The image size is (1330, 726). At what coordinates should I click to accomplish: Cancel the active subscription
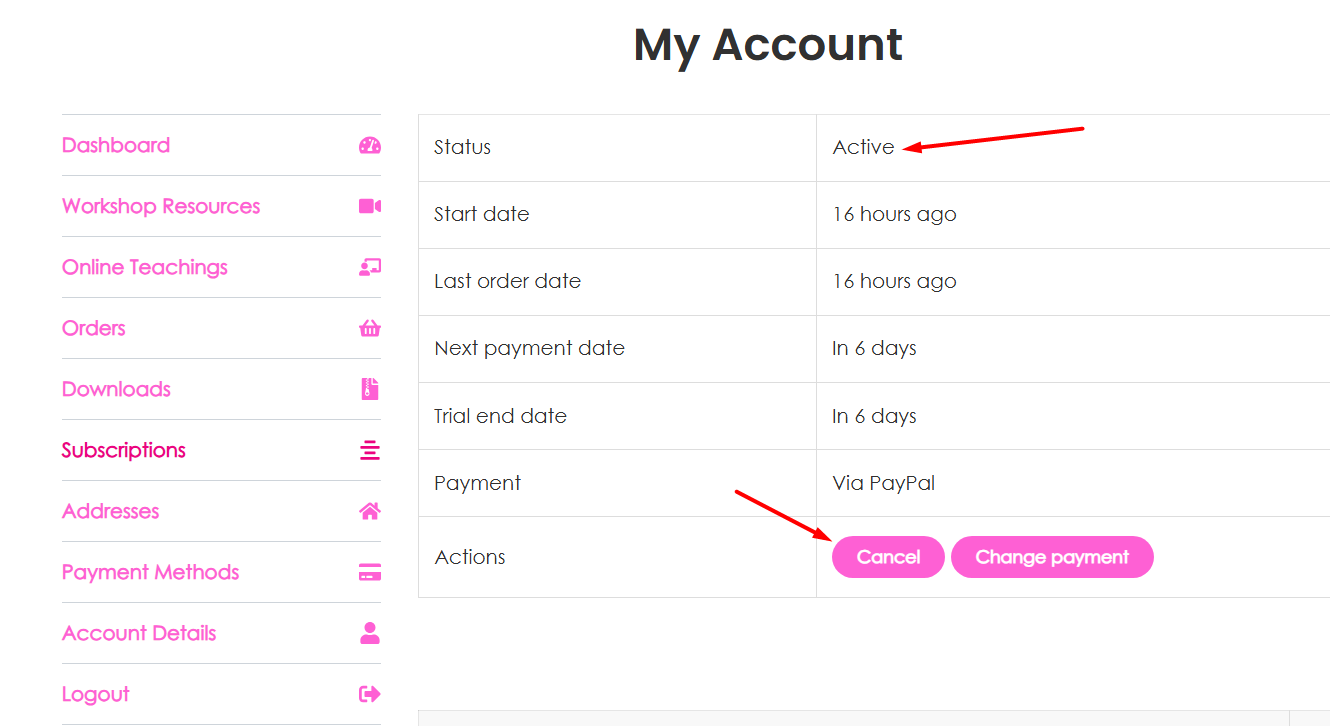coord(888,557)
